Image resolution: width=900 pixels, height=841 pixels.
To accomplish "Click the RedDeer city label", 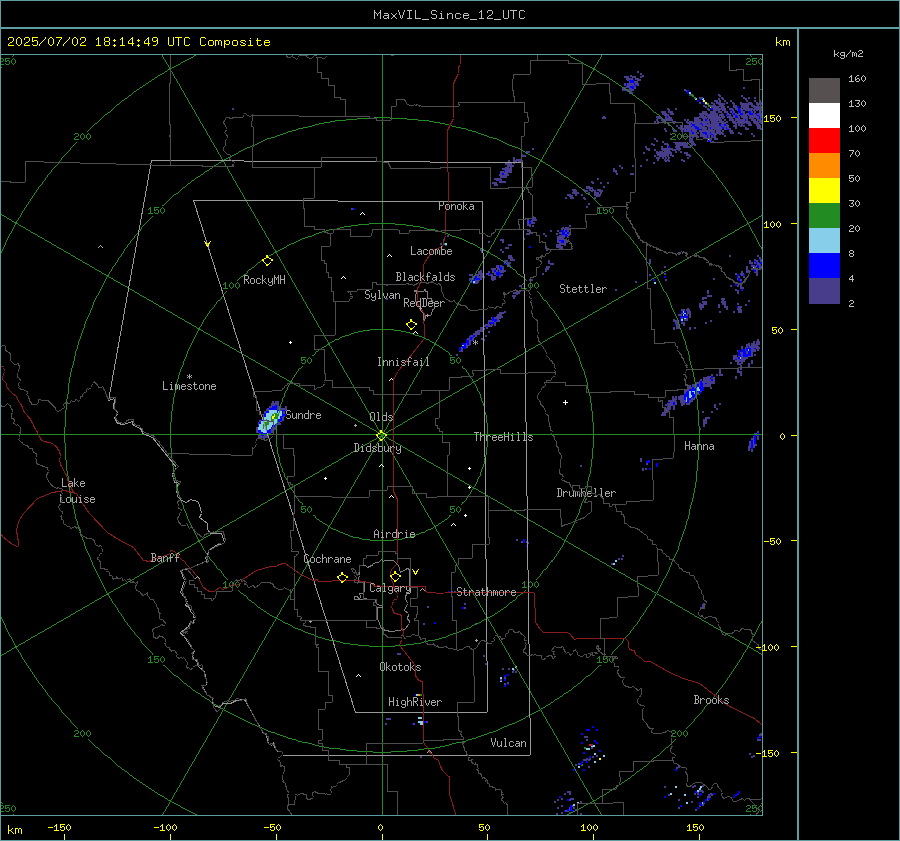I will click(424, 303).
